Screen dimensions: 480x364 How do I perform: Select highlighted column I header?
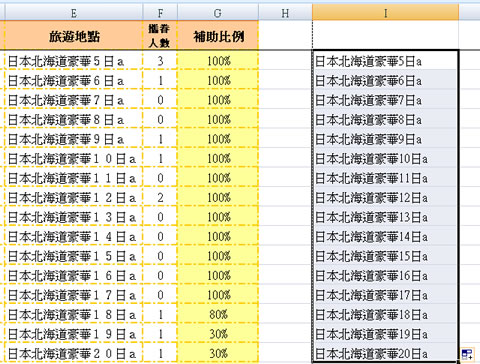(x=386, y=13)
